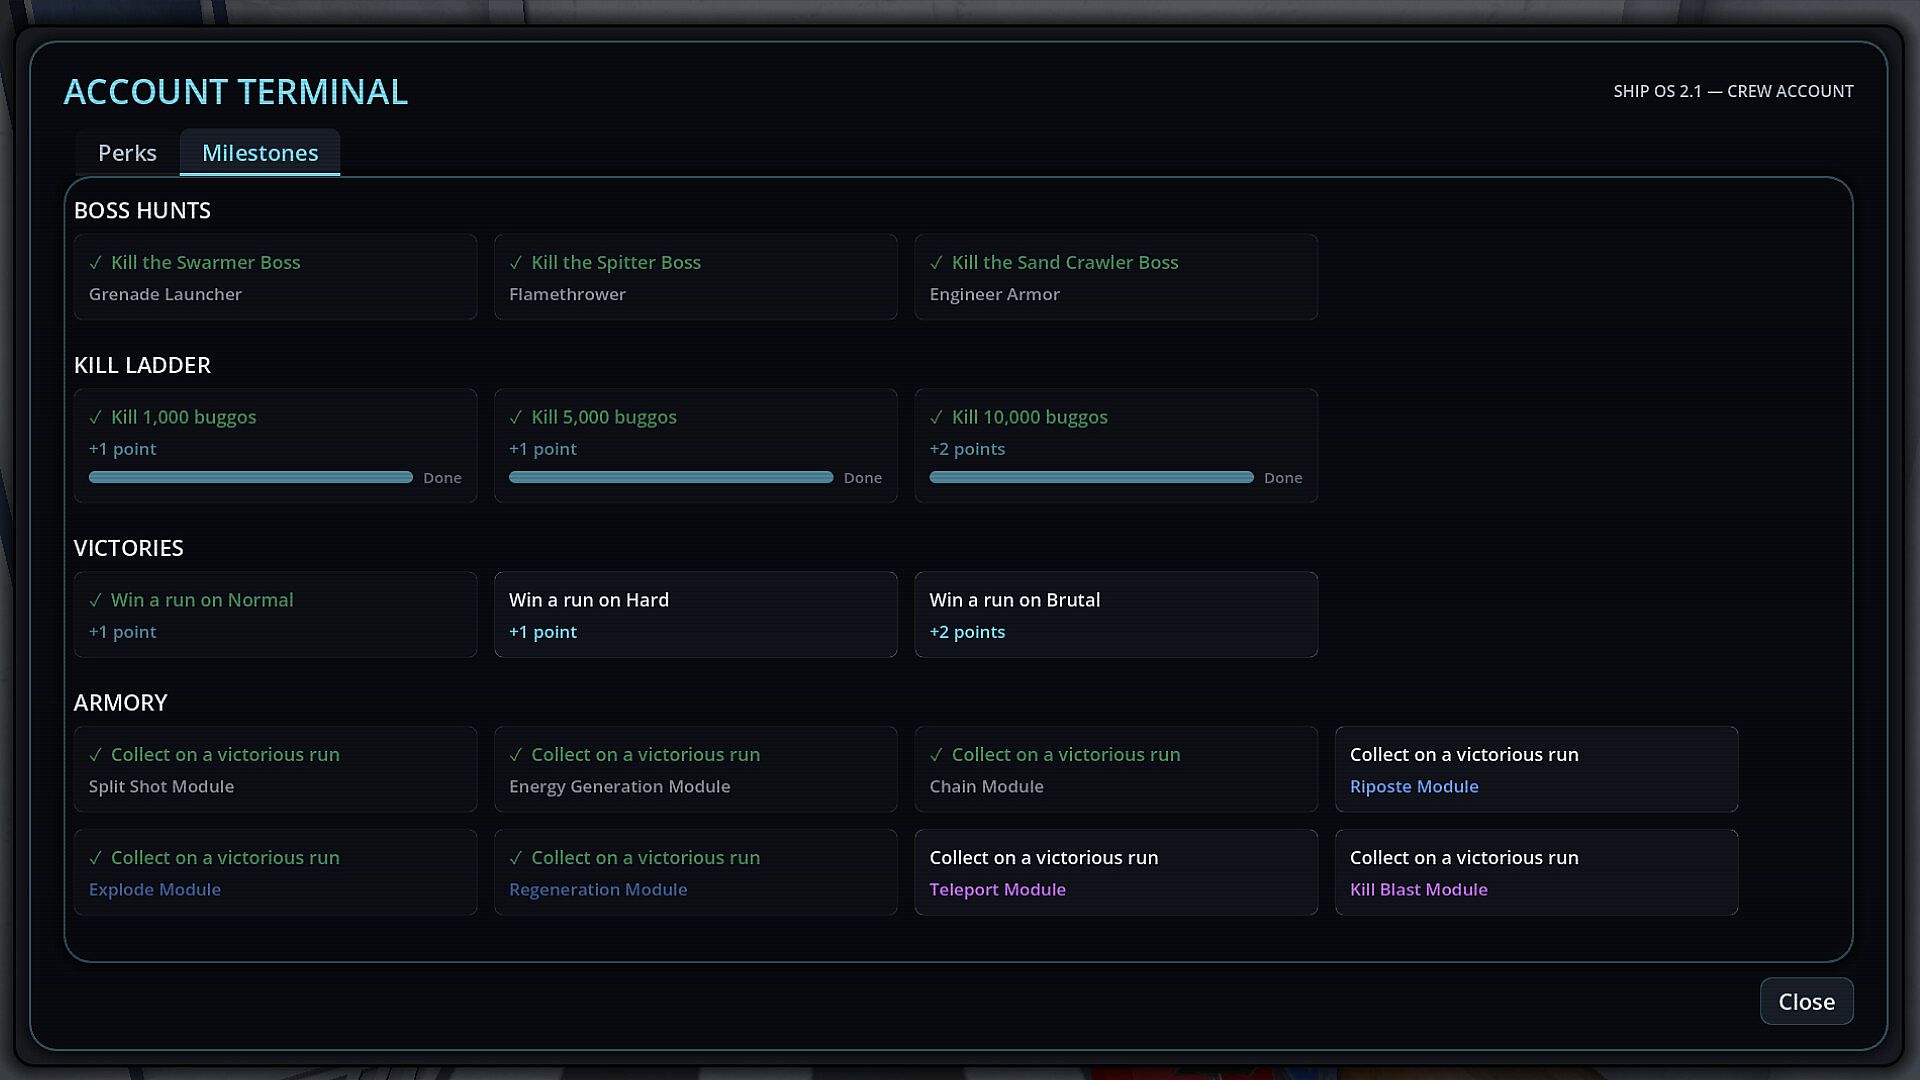Click the Regeneration Module reward text
The height and width of the screenshot is (1080, 1920).
pos(598,890)
